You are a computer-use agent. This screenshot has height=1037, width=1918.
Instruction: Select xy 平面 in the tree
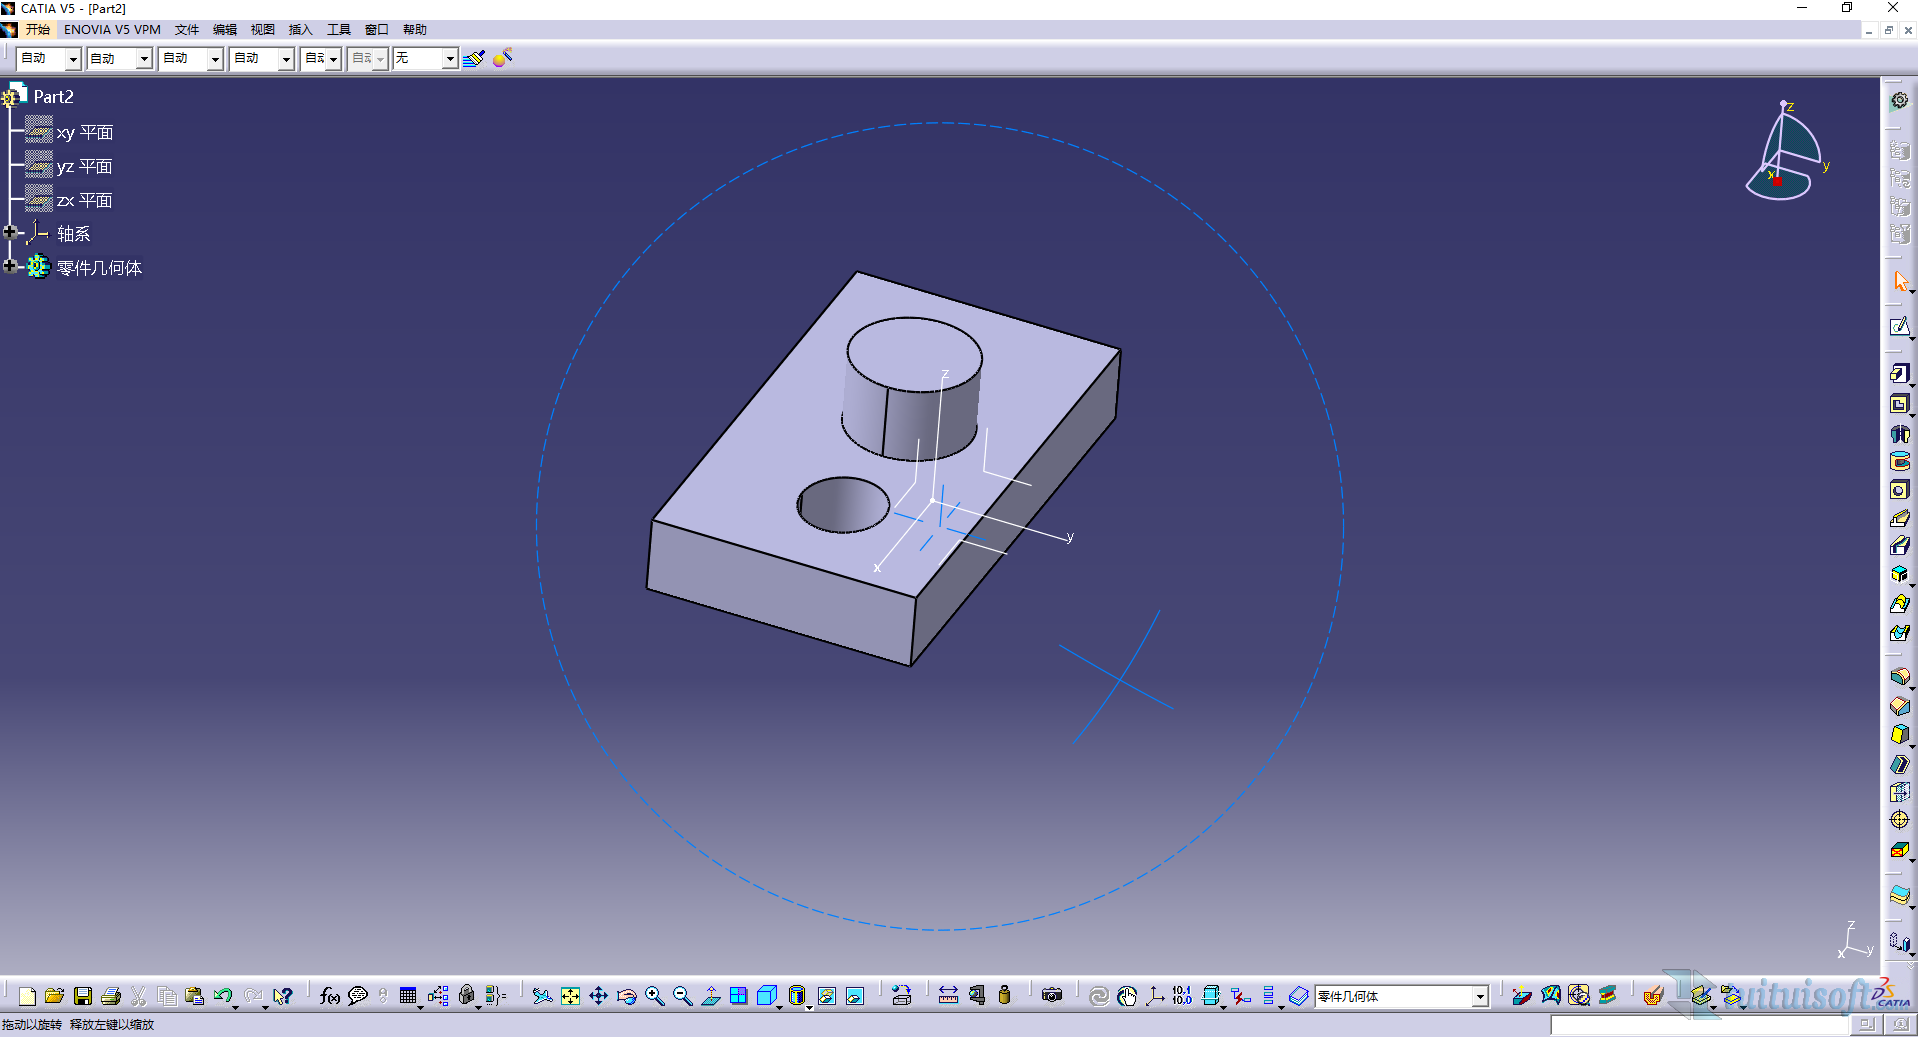click(x=84, y=133)
